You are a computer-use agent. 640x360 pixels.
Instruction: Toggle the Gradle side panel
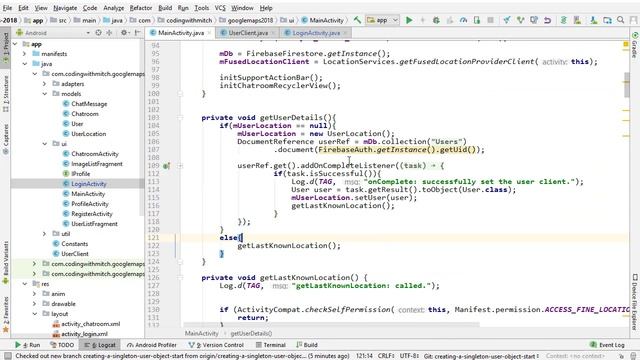point(635,45)
